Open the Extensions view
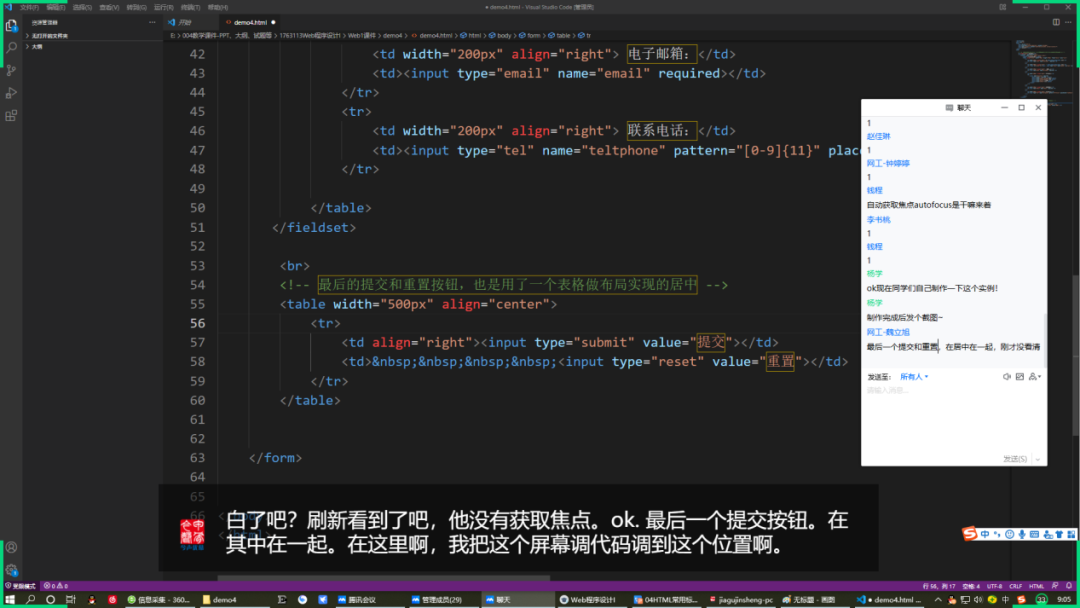Screen dimensions: 1080x608 pos(12,115)
